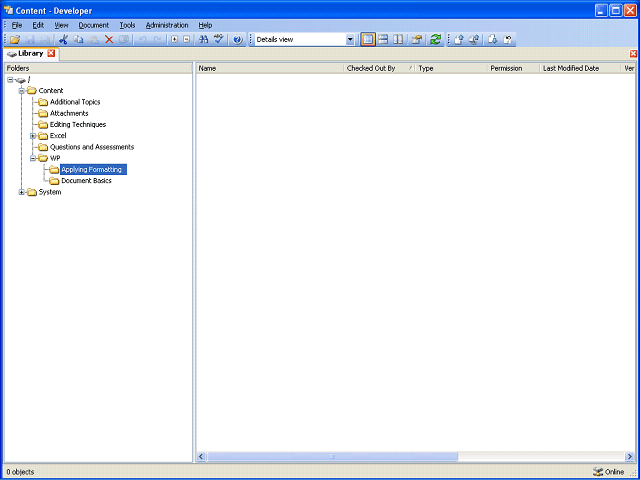640x480 pixels.
Task: Collapse the WP folder node
Action: click(33, 158)
